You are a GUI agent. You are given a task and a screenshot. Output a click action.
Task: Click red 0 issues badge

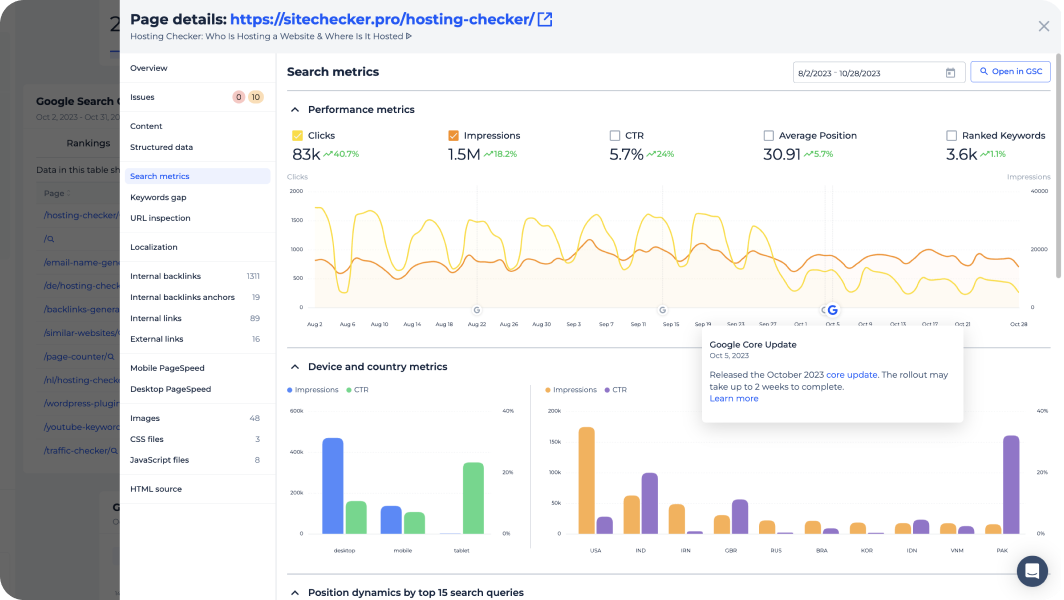[x=239, y=97]
